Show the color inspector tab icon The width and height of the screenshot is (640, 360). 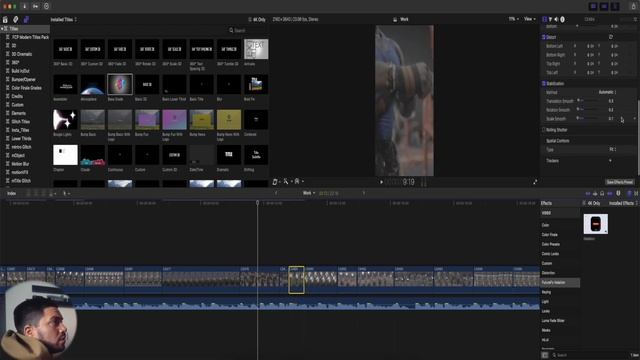click(x=550, y=19)
